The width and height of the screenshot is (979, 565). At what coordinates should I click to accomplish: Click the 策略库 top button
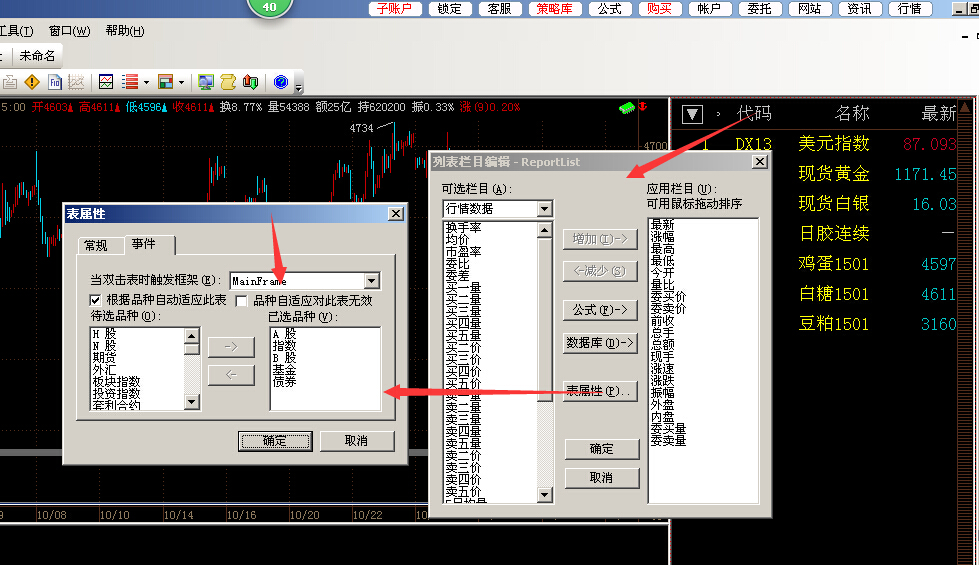click(554, 9)
